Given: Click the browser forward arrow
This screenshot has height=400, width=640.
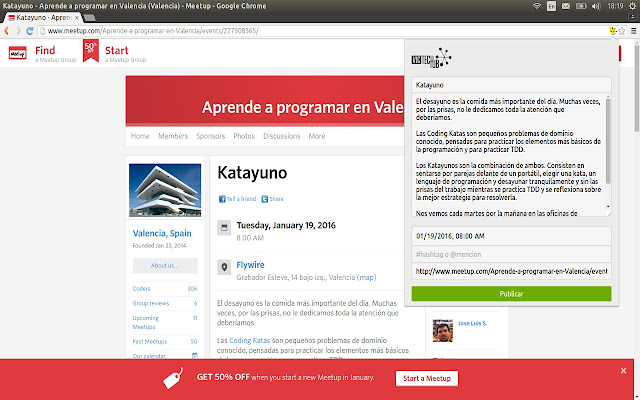Looking at the screenshot, I should tap(18, 31).
